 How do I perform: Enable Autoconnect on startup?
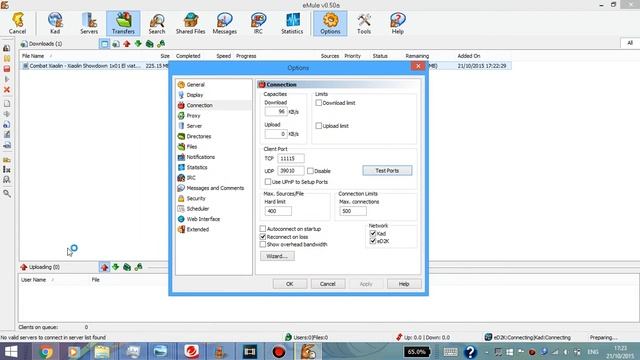pos(263,229)
